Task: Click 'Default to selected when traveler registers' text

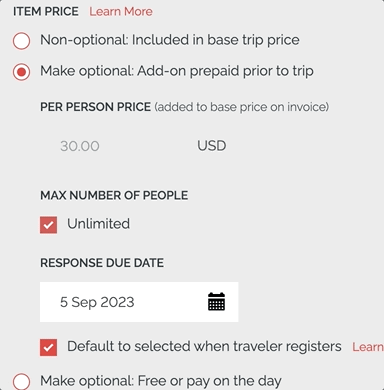Action: (204, 346)
